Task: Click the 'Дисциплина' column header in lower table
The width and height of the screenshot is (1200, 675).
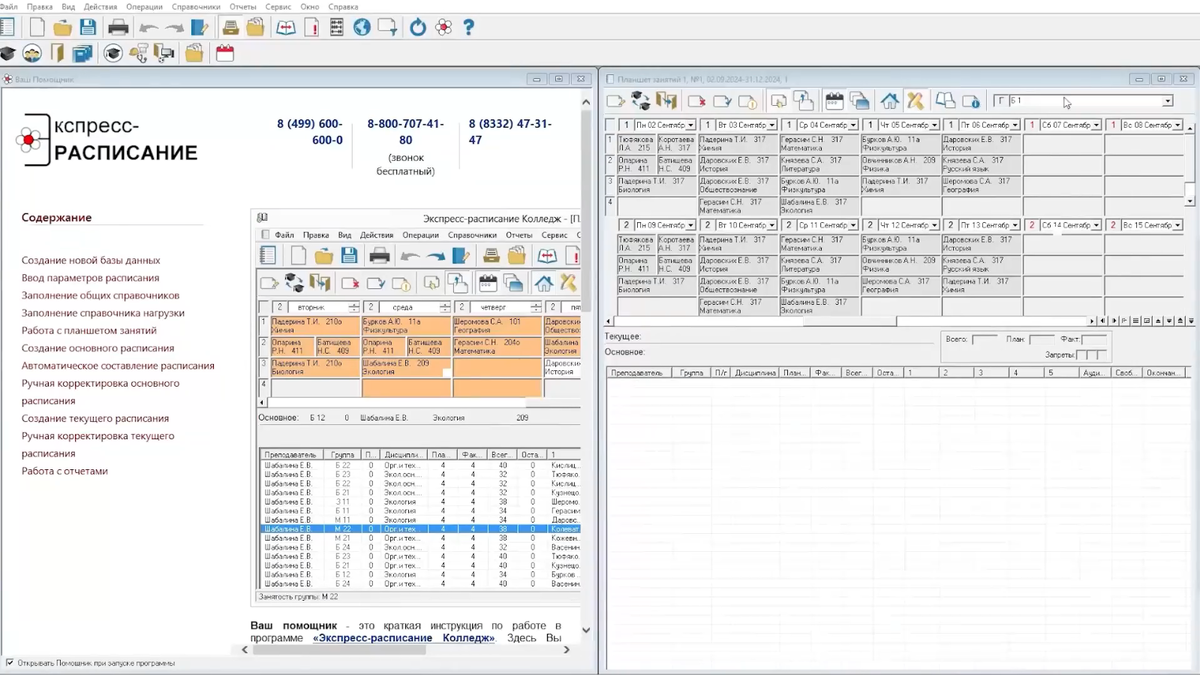Action: (x=757, y=373)
